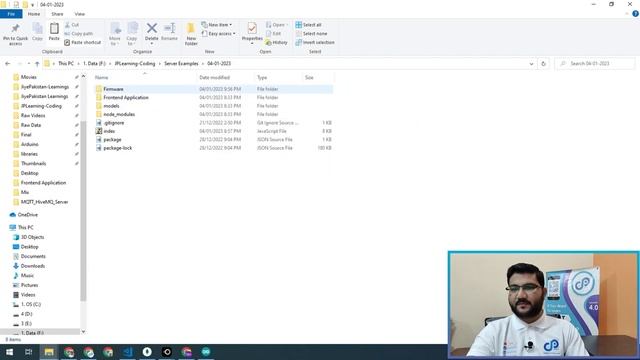Open the Arduino IDE taskbar icon

(206, 352)
